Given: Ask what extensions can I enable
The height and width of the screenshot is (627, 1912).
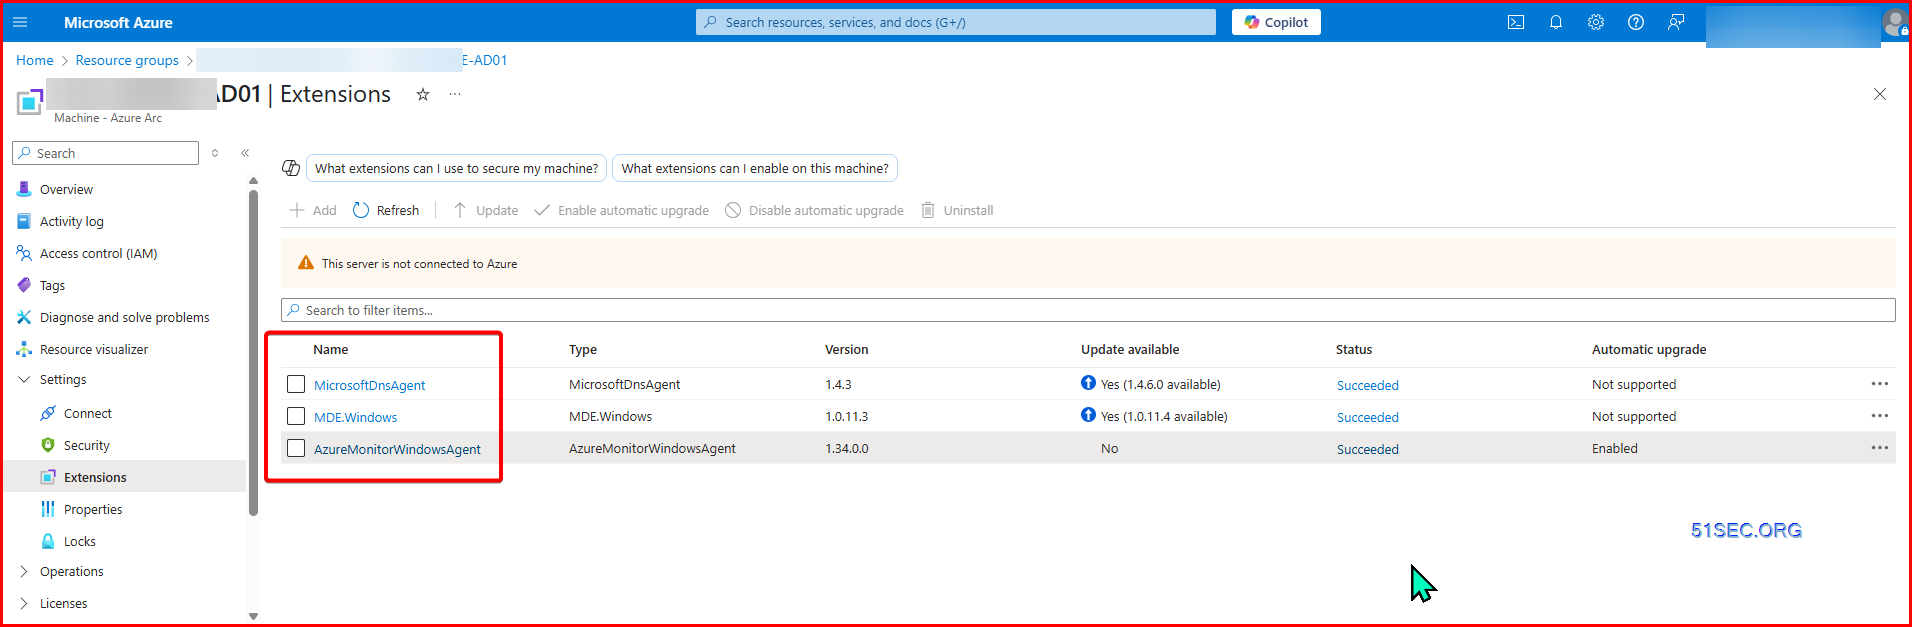Looking at the screenshot, I should [x=755, y=168].
